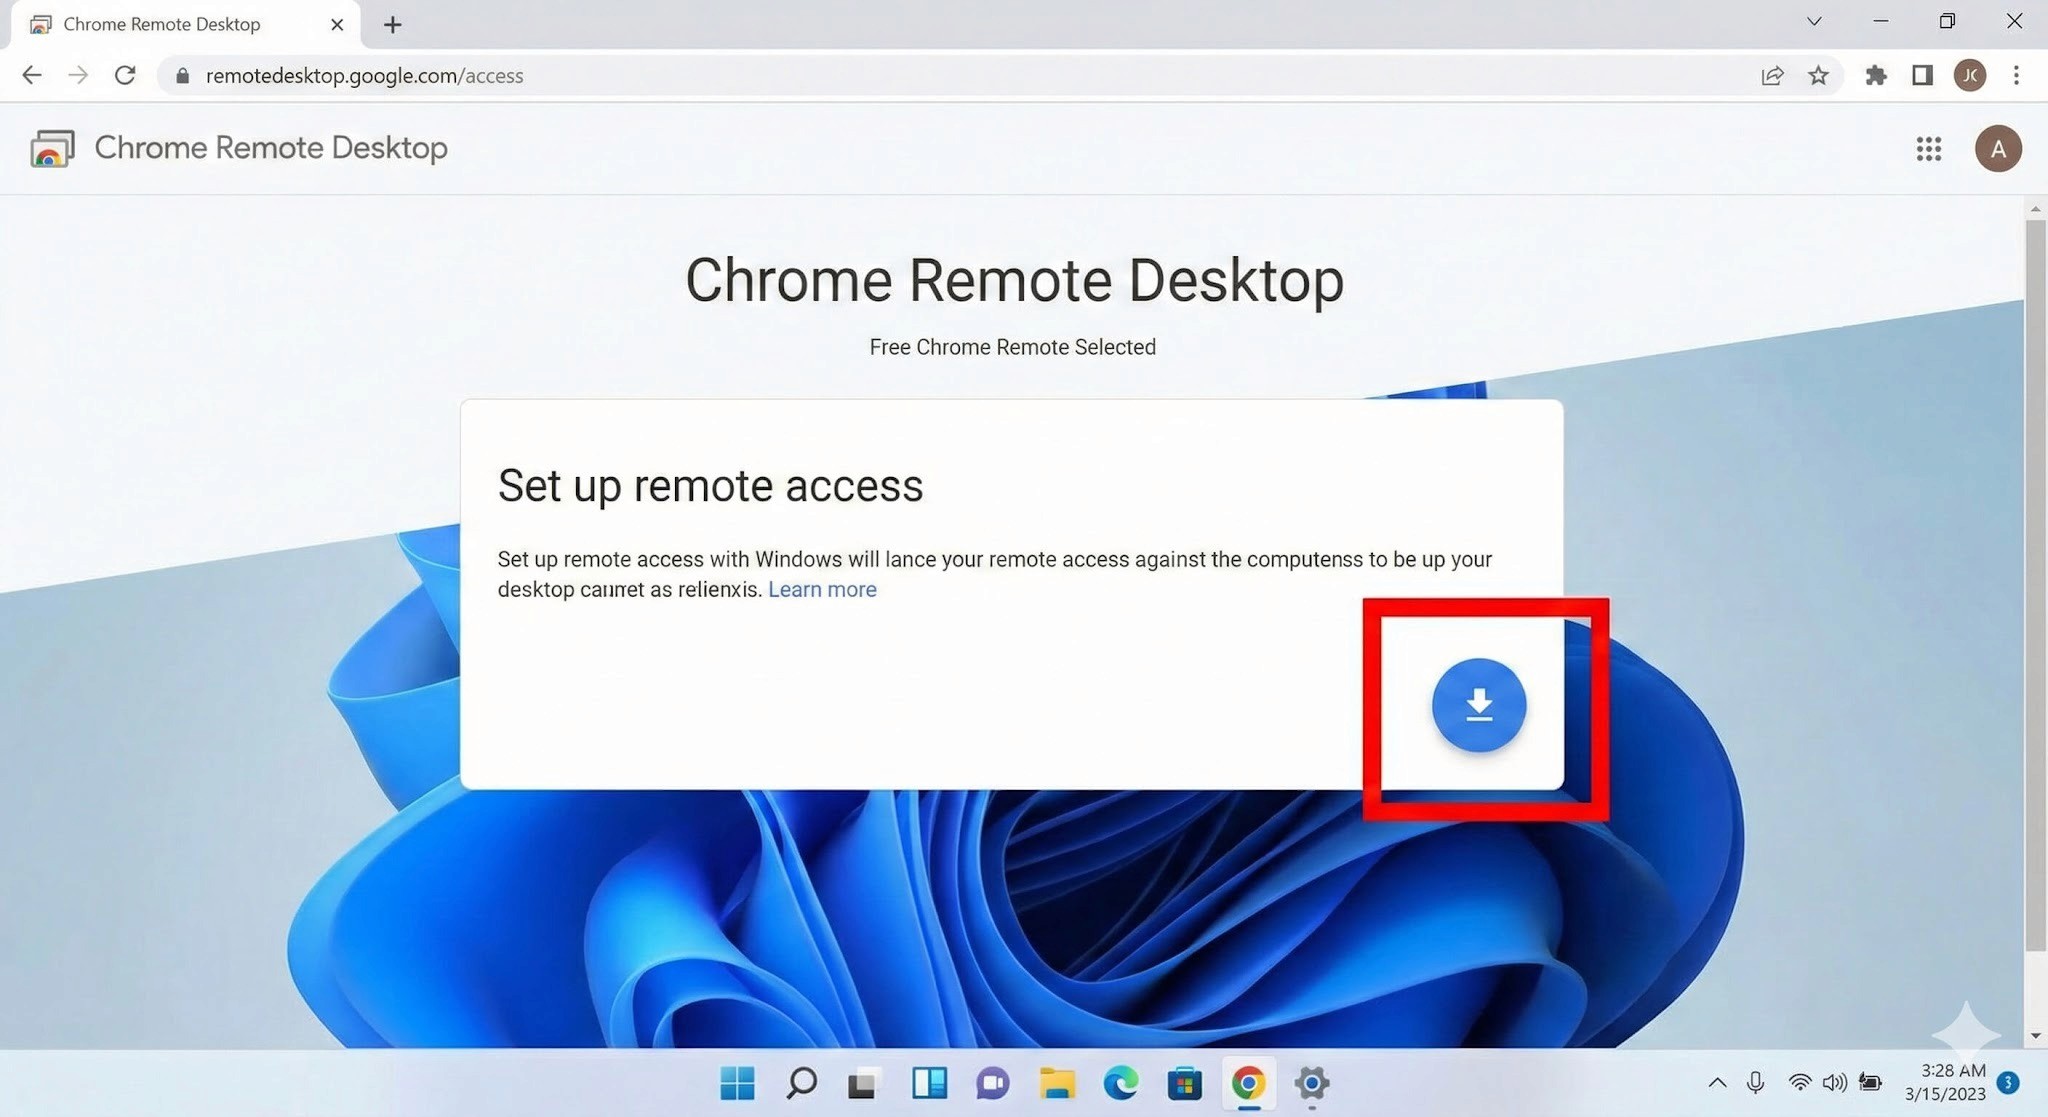Open the Extensions puzzle icon
Viewport: 2048px width, 1117px height.
[1875, 76]
